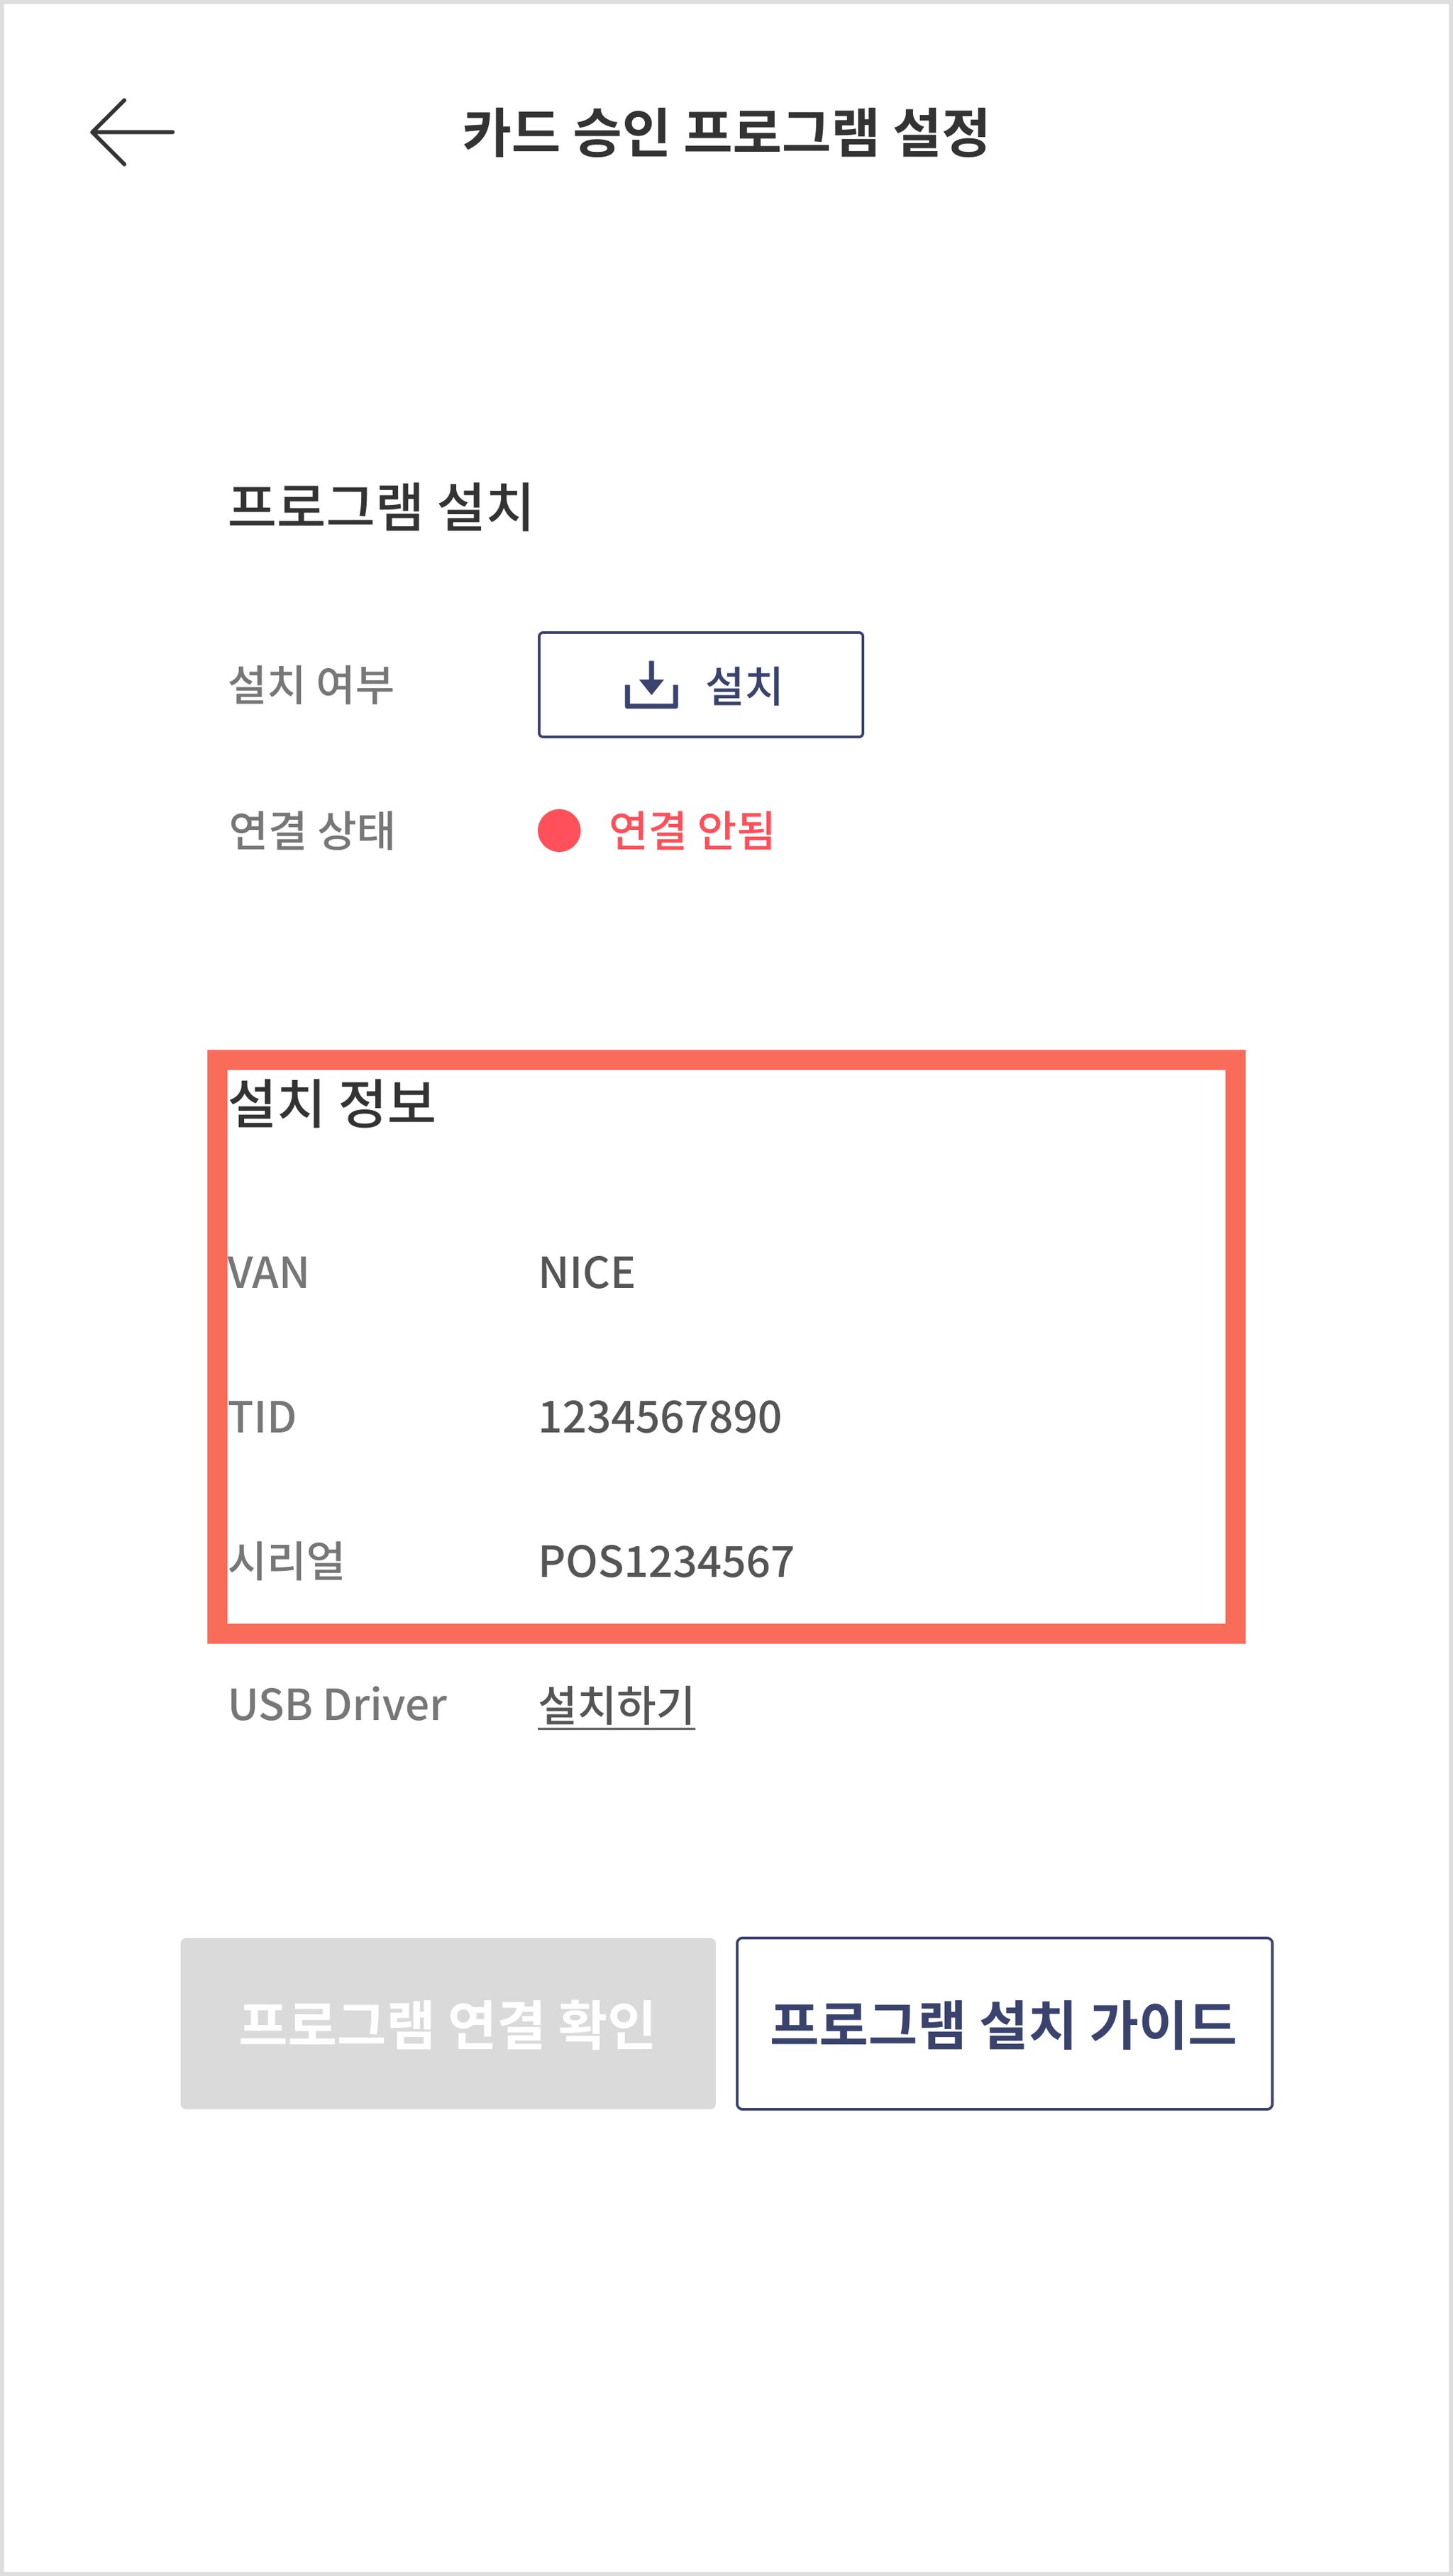Click the 설치 button text
Image resolution: width=1453 pixels, height=2576 pixels.
(743, 686)
